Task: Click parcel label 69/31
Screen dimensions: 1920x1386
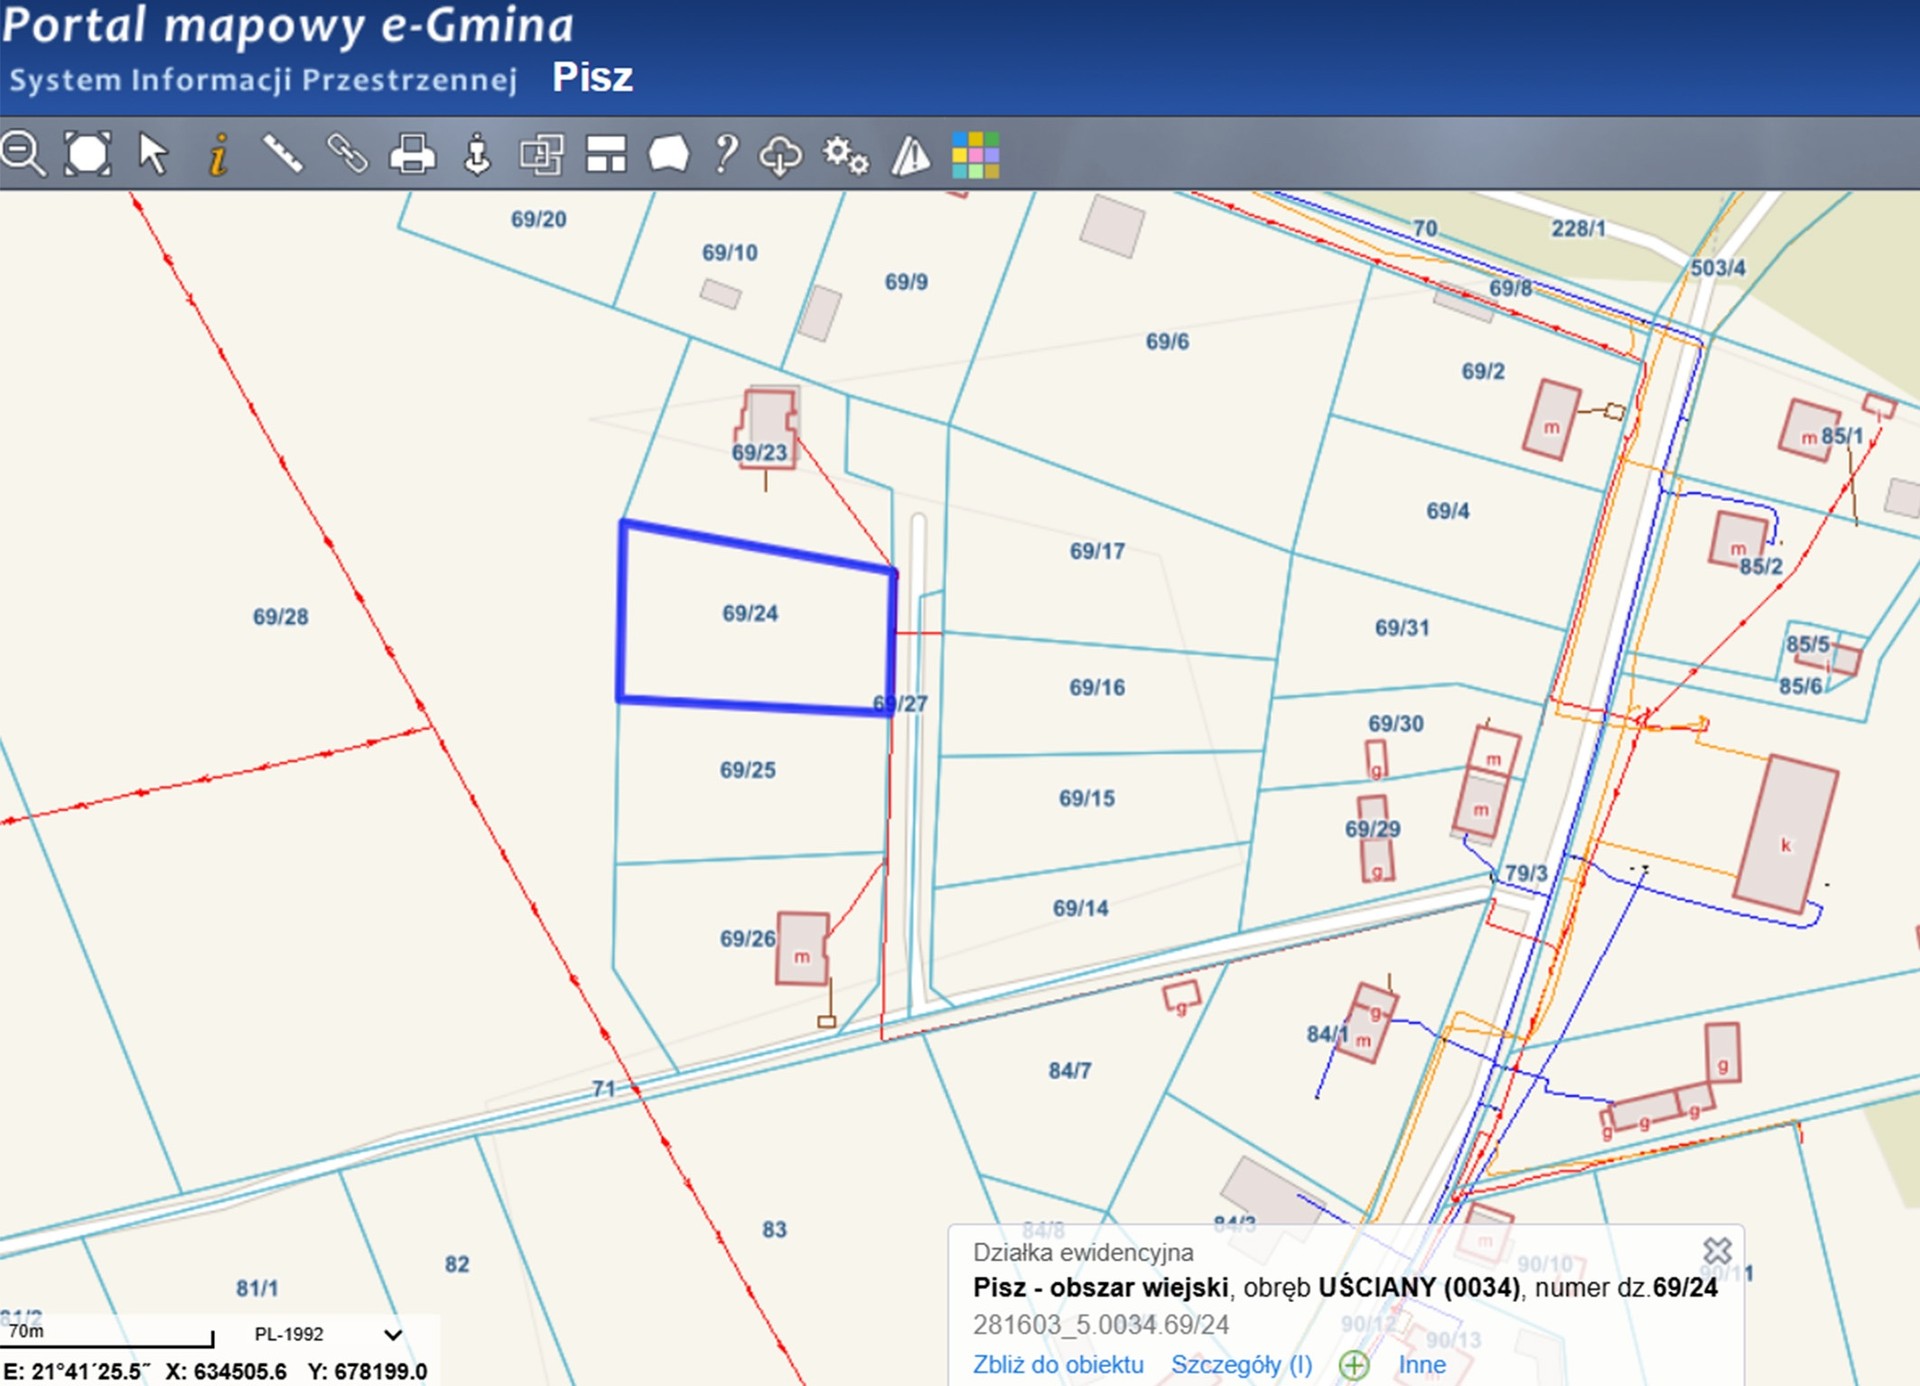Action: [1402, 627]
